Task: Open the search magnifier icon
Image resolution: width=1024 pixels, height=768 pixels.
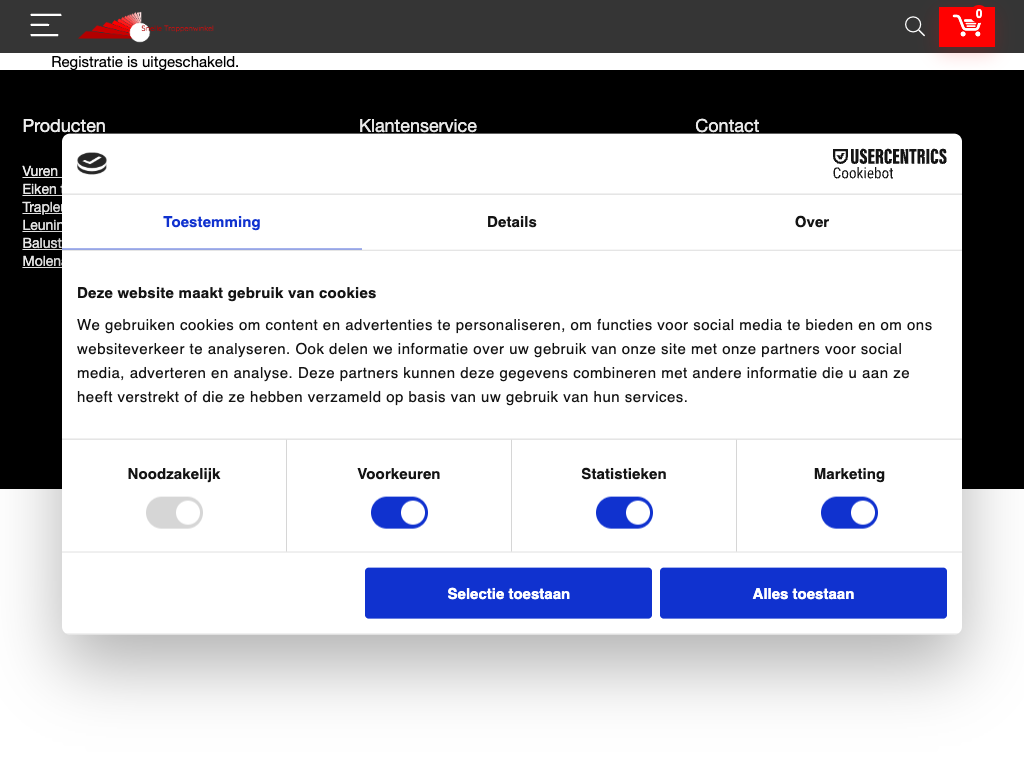Action: tap(914, 27)
